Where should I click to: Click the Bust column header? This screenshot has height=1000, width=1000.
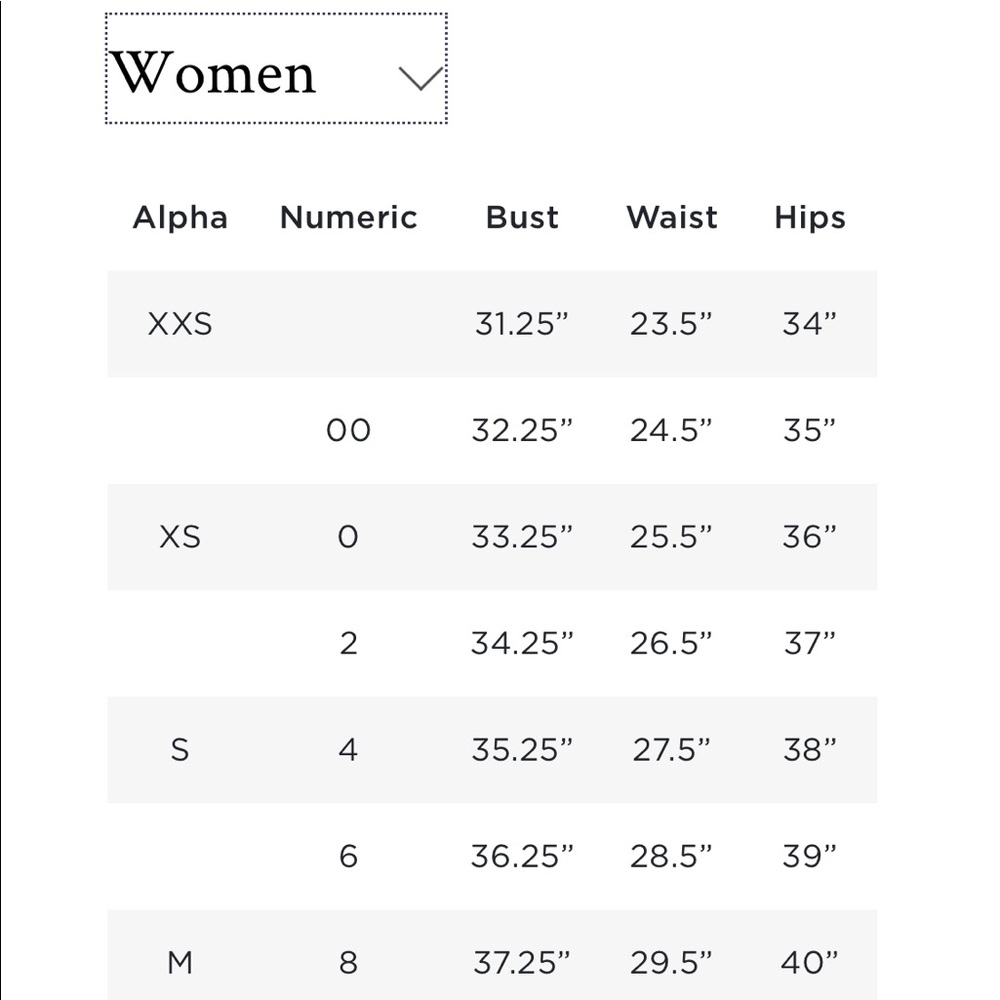522,217
